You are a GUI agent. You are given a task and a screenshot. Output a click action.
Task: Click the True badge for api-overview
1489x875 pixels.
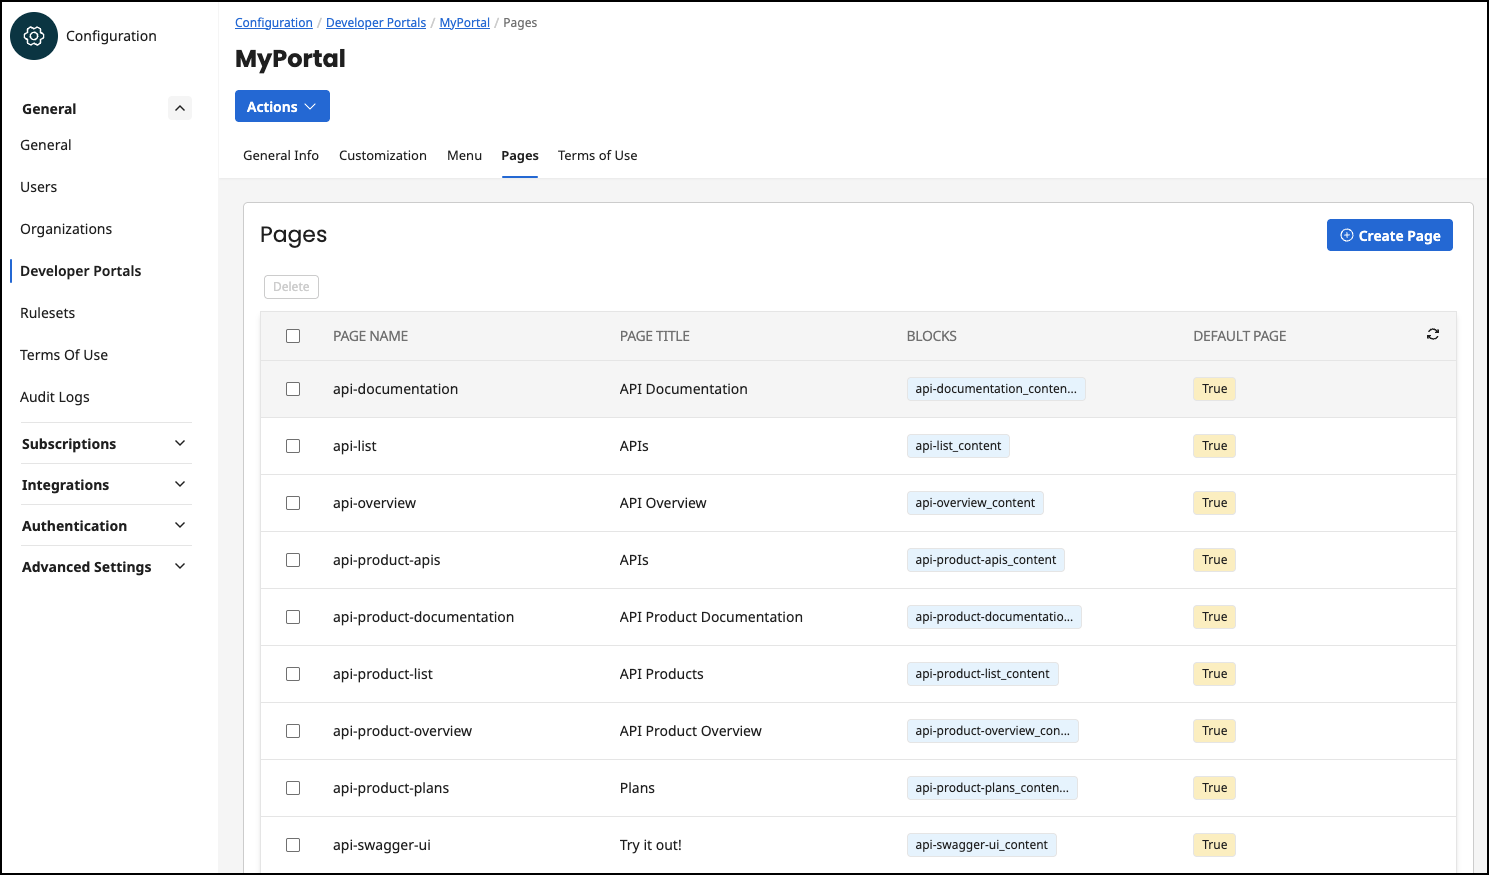click(x=1213, y=502)
